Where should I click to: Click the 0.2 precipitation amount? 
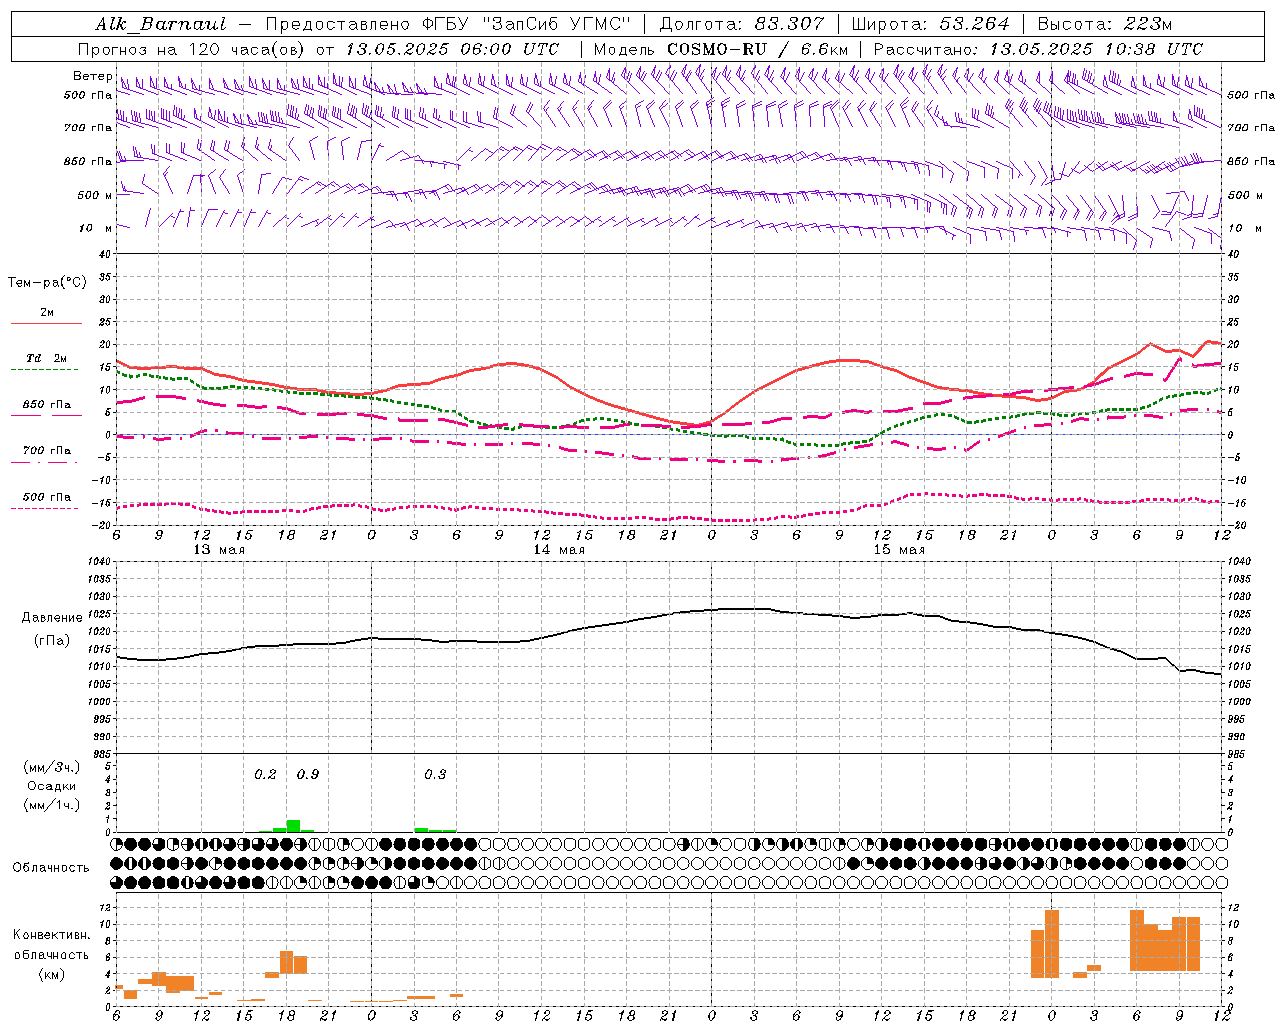click(x=265, y=775)
